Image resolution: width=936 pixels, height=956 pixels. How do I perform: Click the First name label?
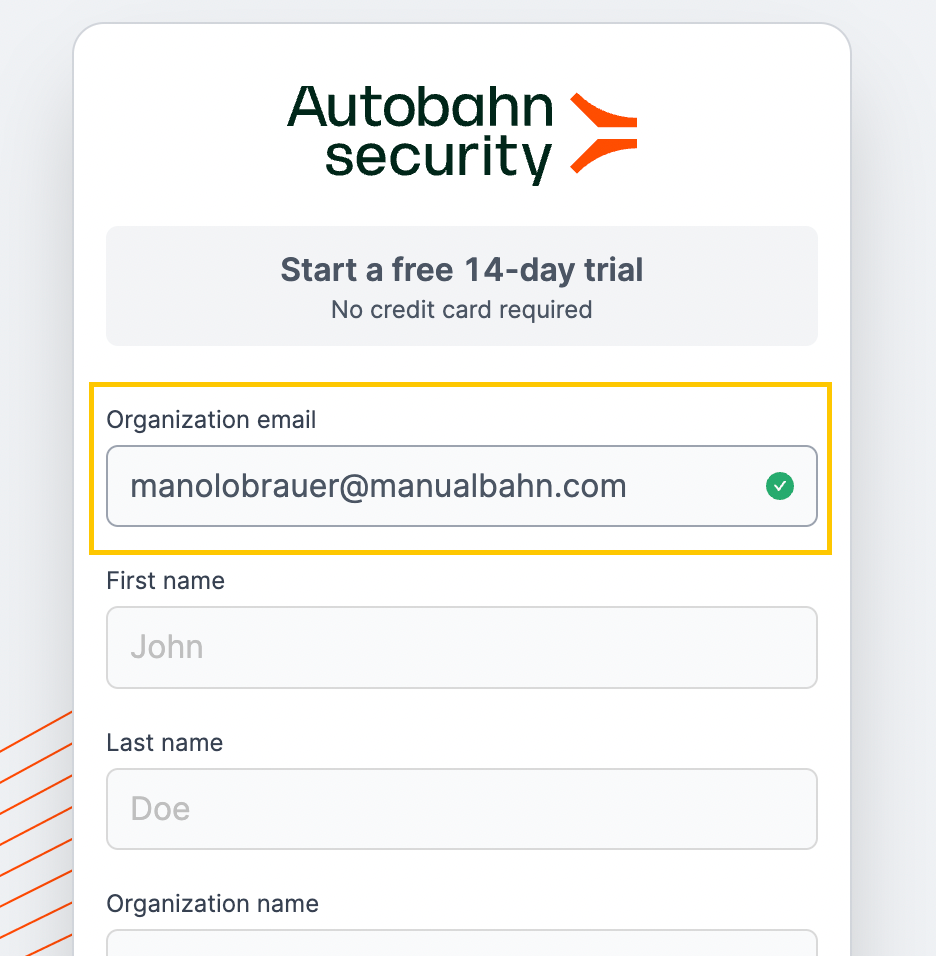165,580
